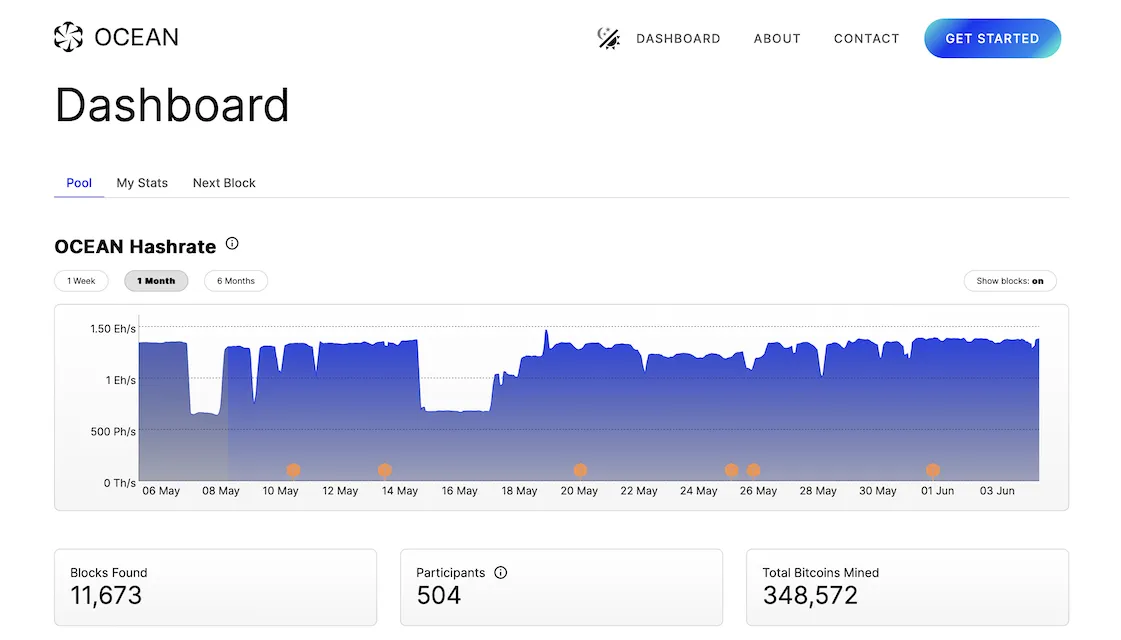The height and width of the screenshot is (640, 1121).
Task: Open the Participants info icon
Action: 501,573
